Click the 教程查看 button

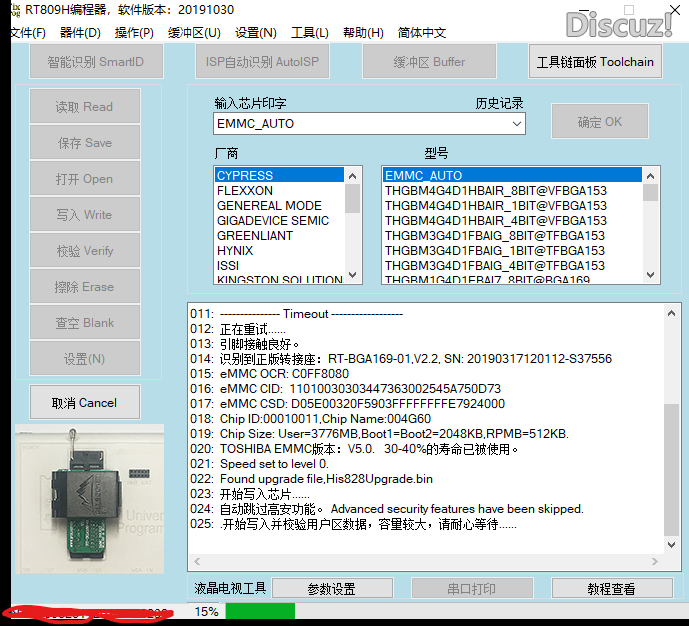(612, 589)
